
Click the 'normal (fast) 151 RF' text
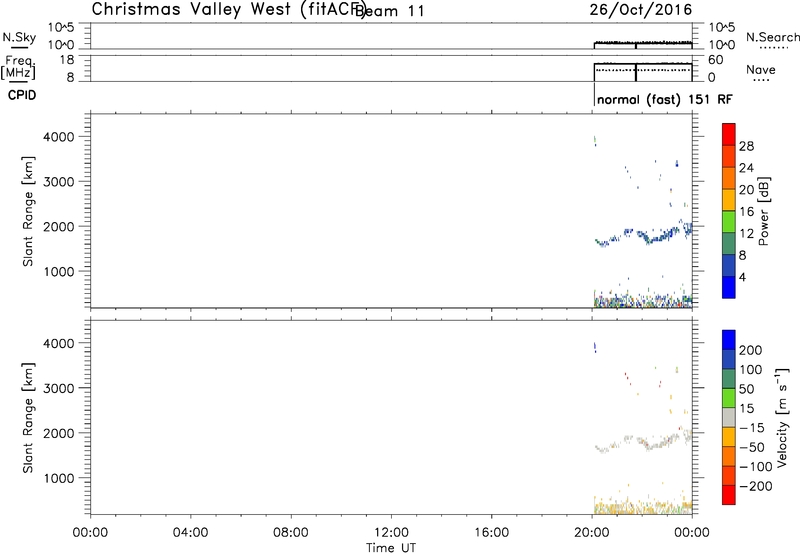click(664, 99)
